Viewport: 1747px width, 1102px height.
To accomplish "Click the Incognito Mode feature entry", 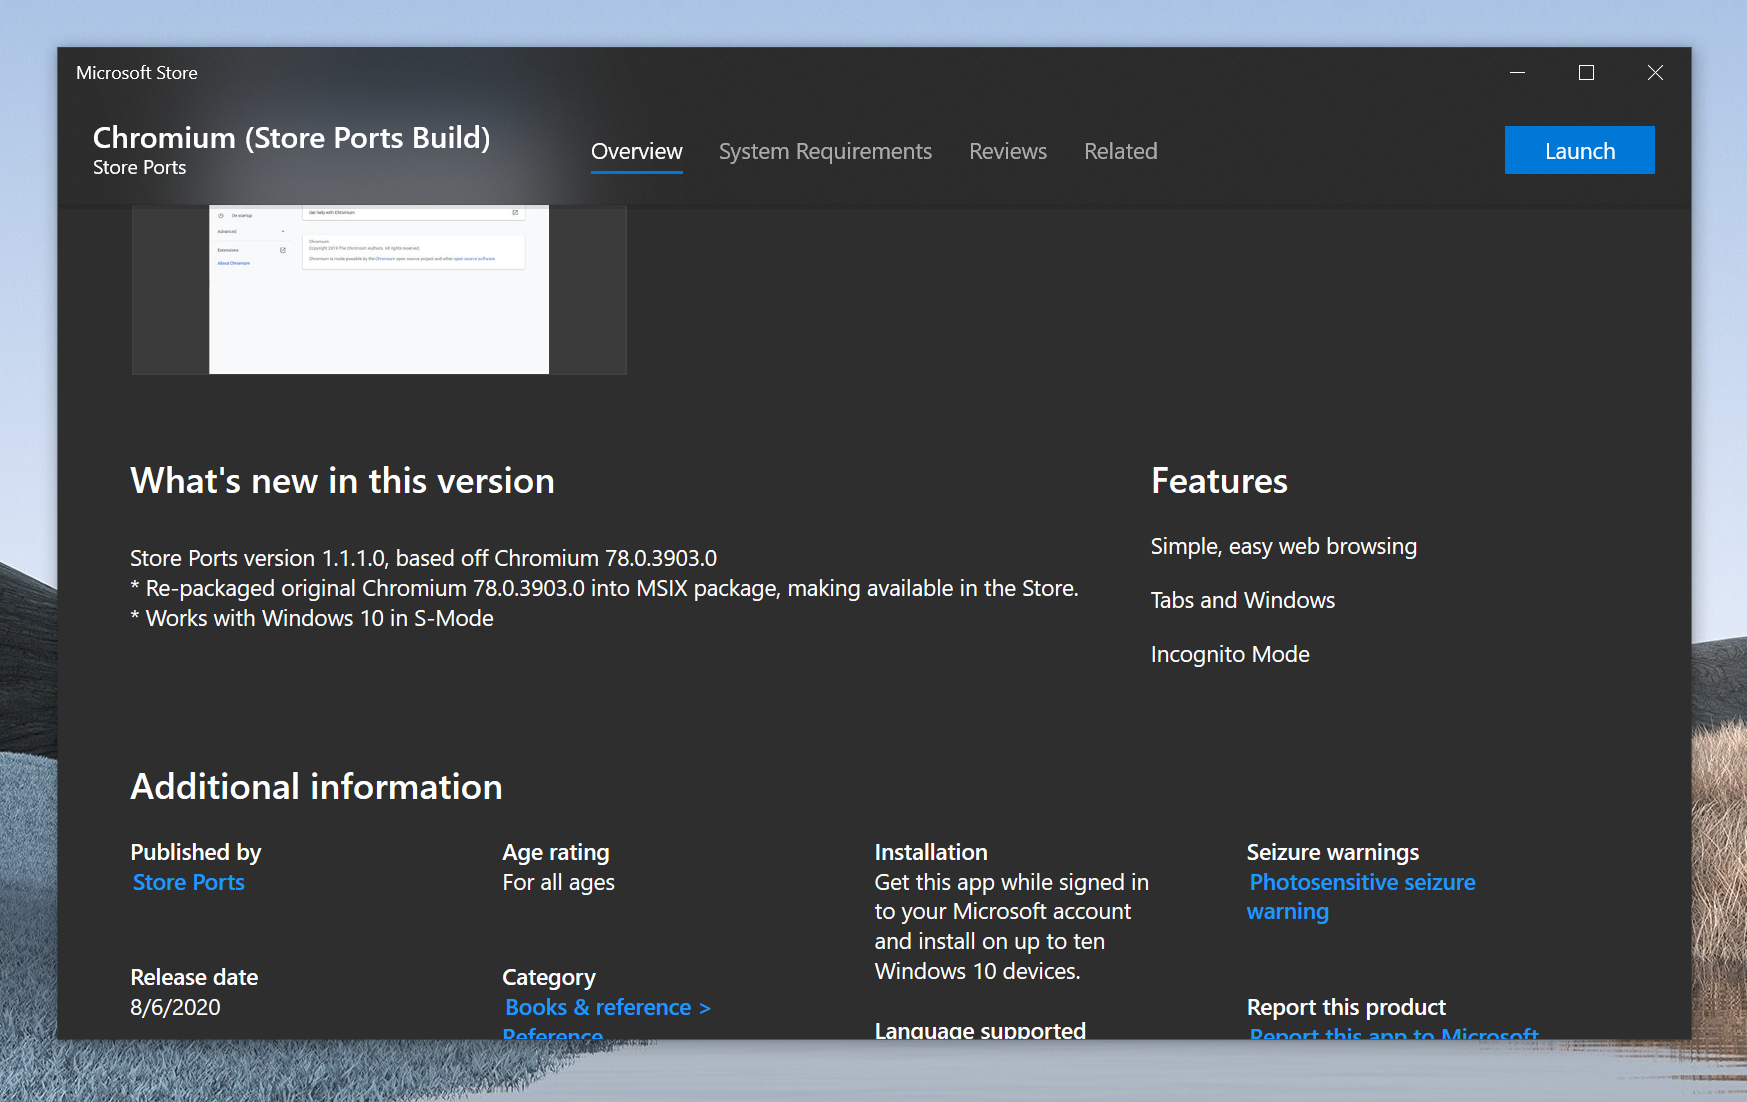I will [x=1230, y=654].
